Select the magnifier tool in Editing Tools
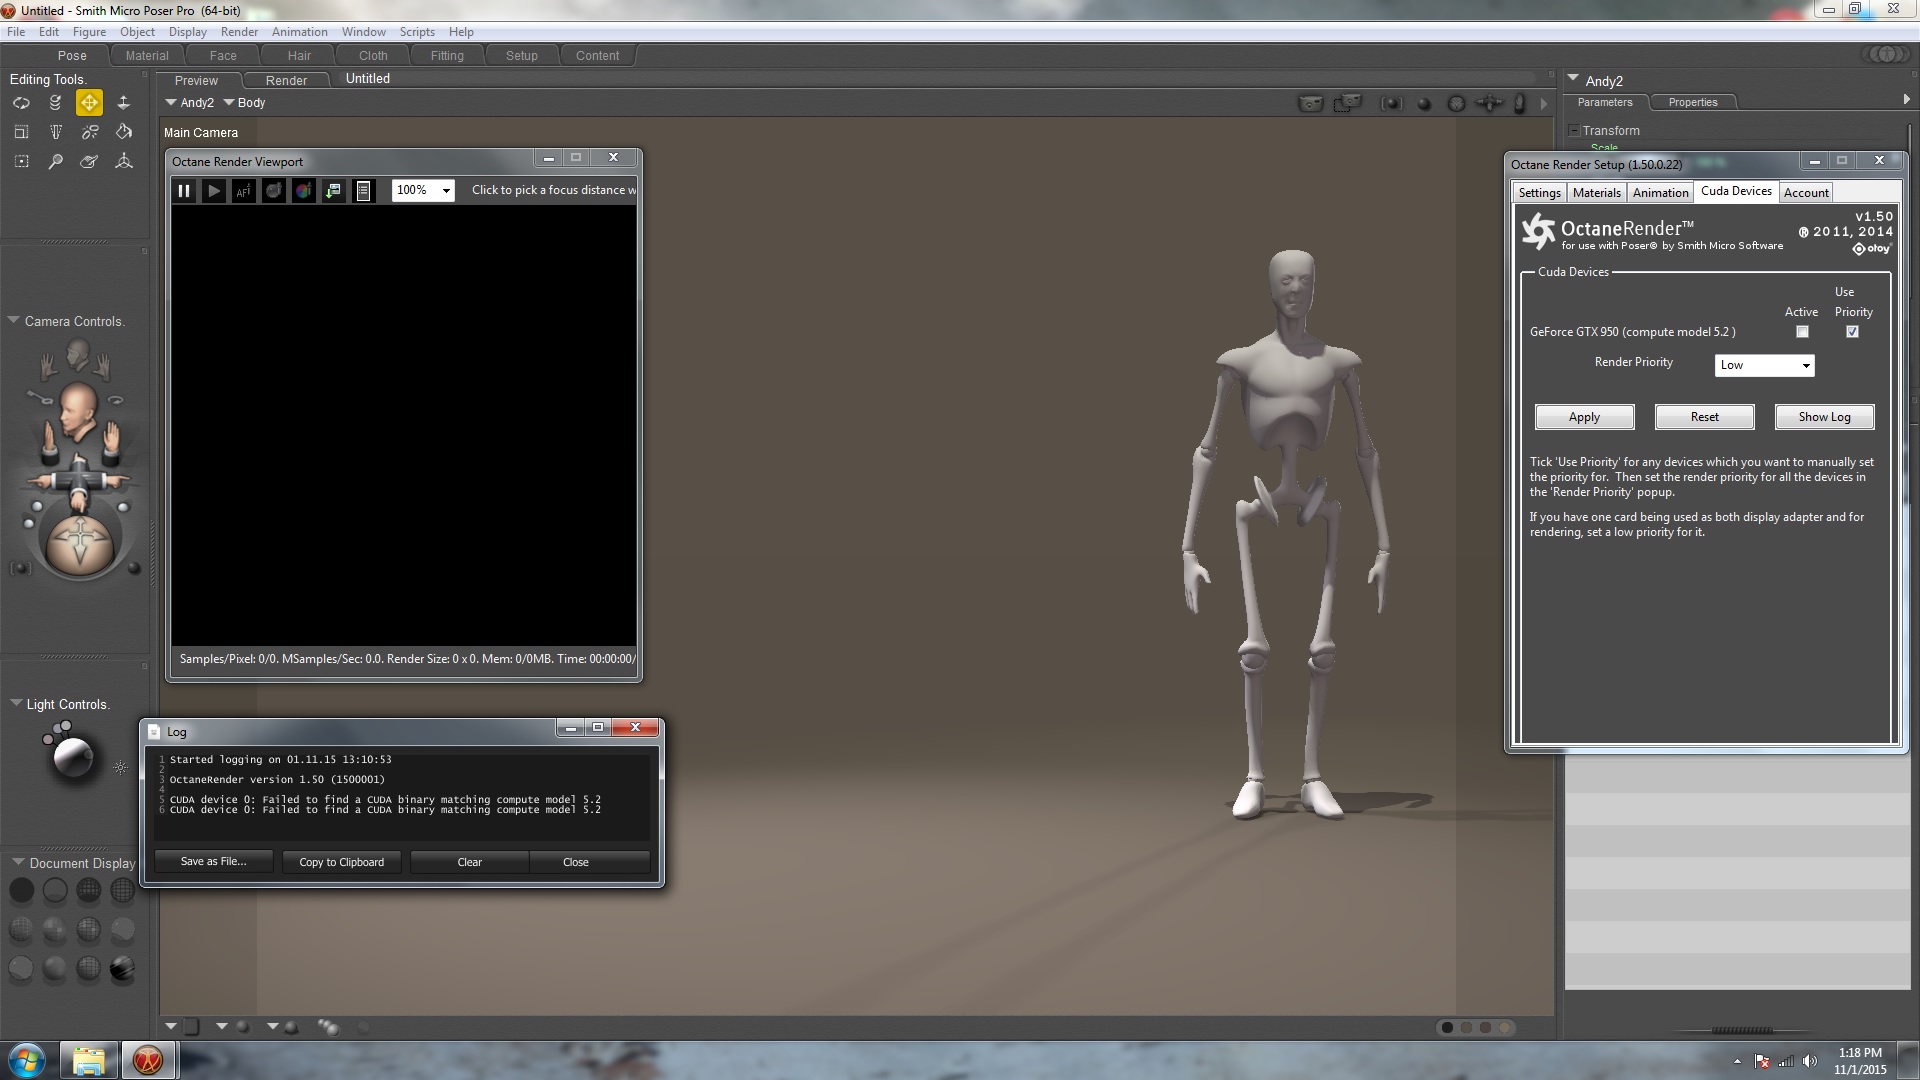The height and width of the screenshot is (1080, 1920). pos(55,161)
